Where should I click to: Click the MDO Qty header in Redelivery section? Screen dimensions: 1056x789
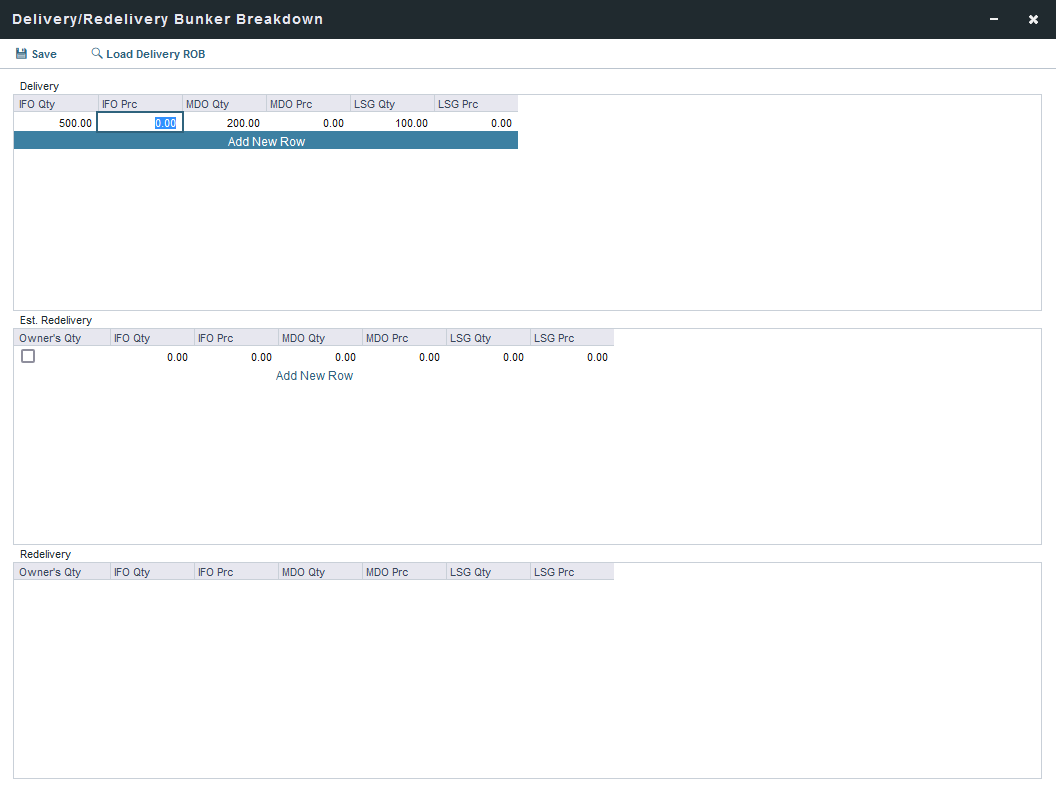coord(320,573)
